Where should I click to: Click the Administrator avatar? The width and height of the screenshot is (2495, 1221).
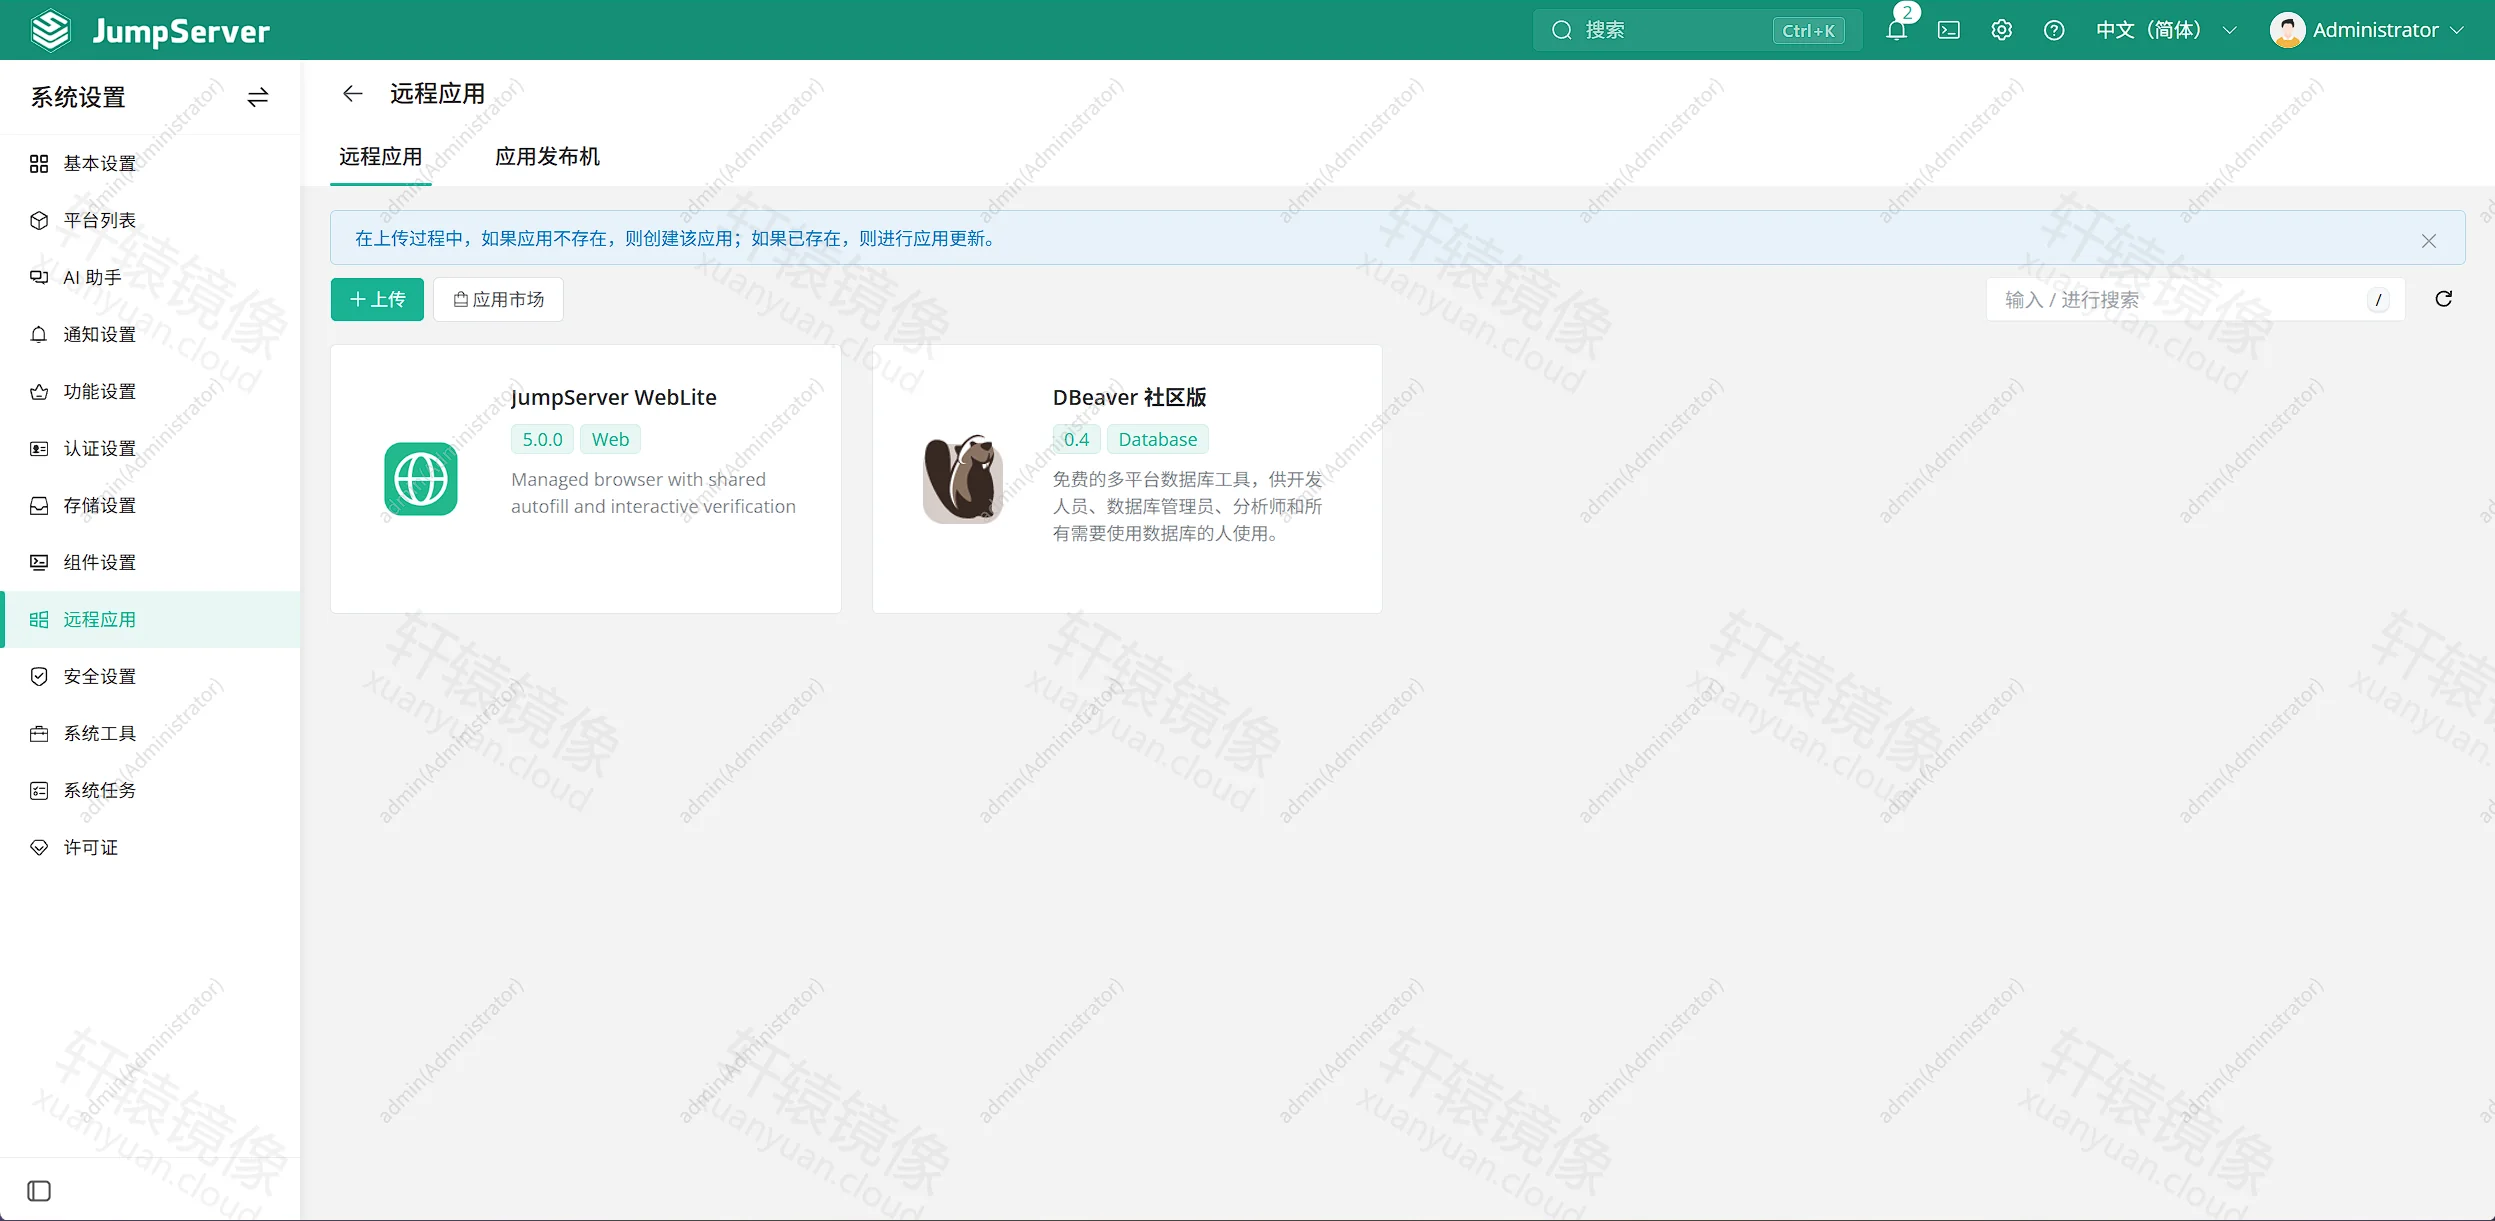pyautogui.click(x=2287, y=30)
